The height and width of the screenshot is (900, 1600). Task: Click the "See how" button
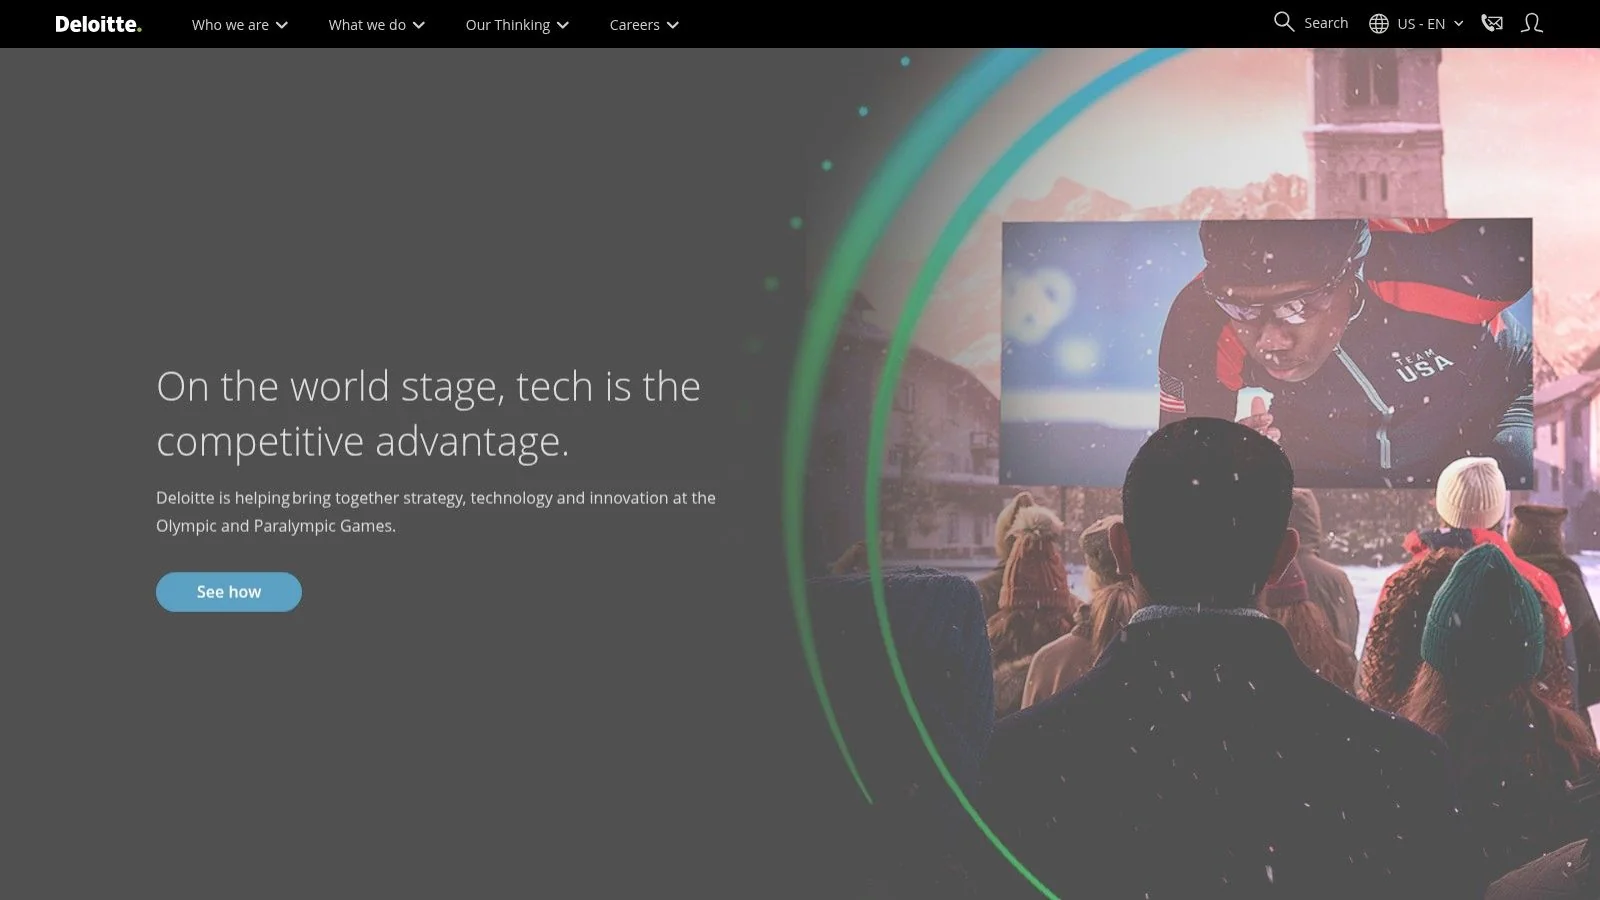pos(228,591)
